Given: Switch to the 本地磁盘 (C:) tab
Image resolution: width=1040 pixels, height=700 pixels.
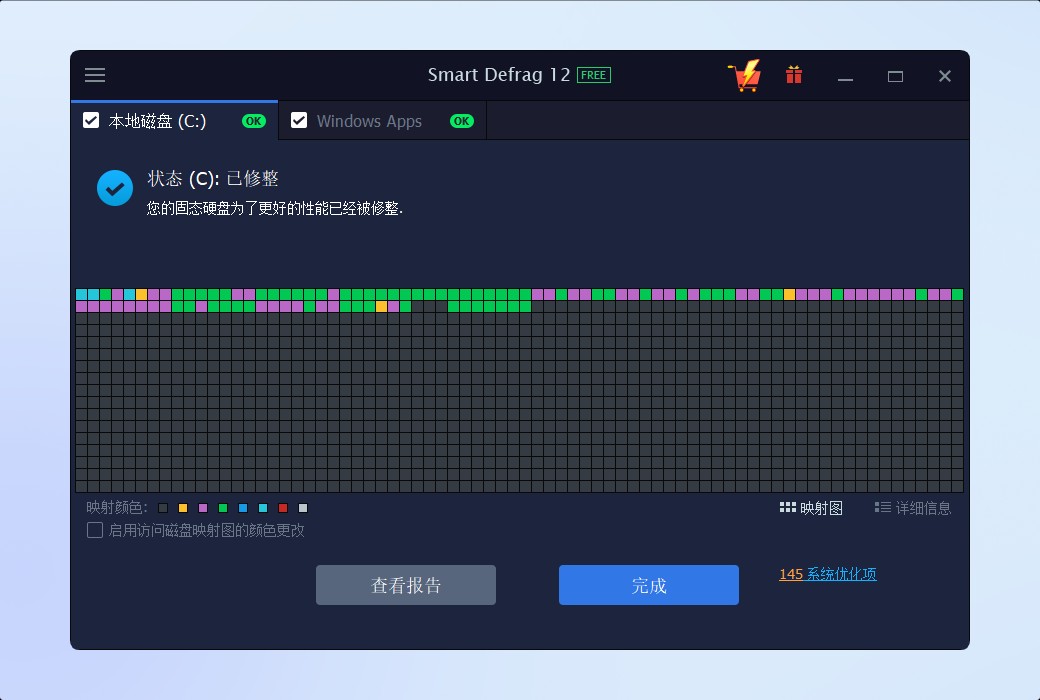Looking at the screenshot, I should click(x=174, y=121).
